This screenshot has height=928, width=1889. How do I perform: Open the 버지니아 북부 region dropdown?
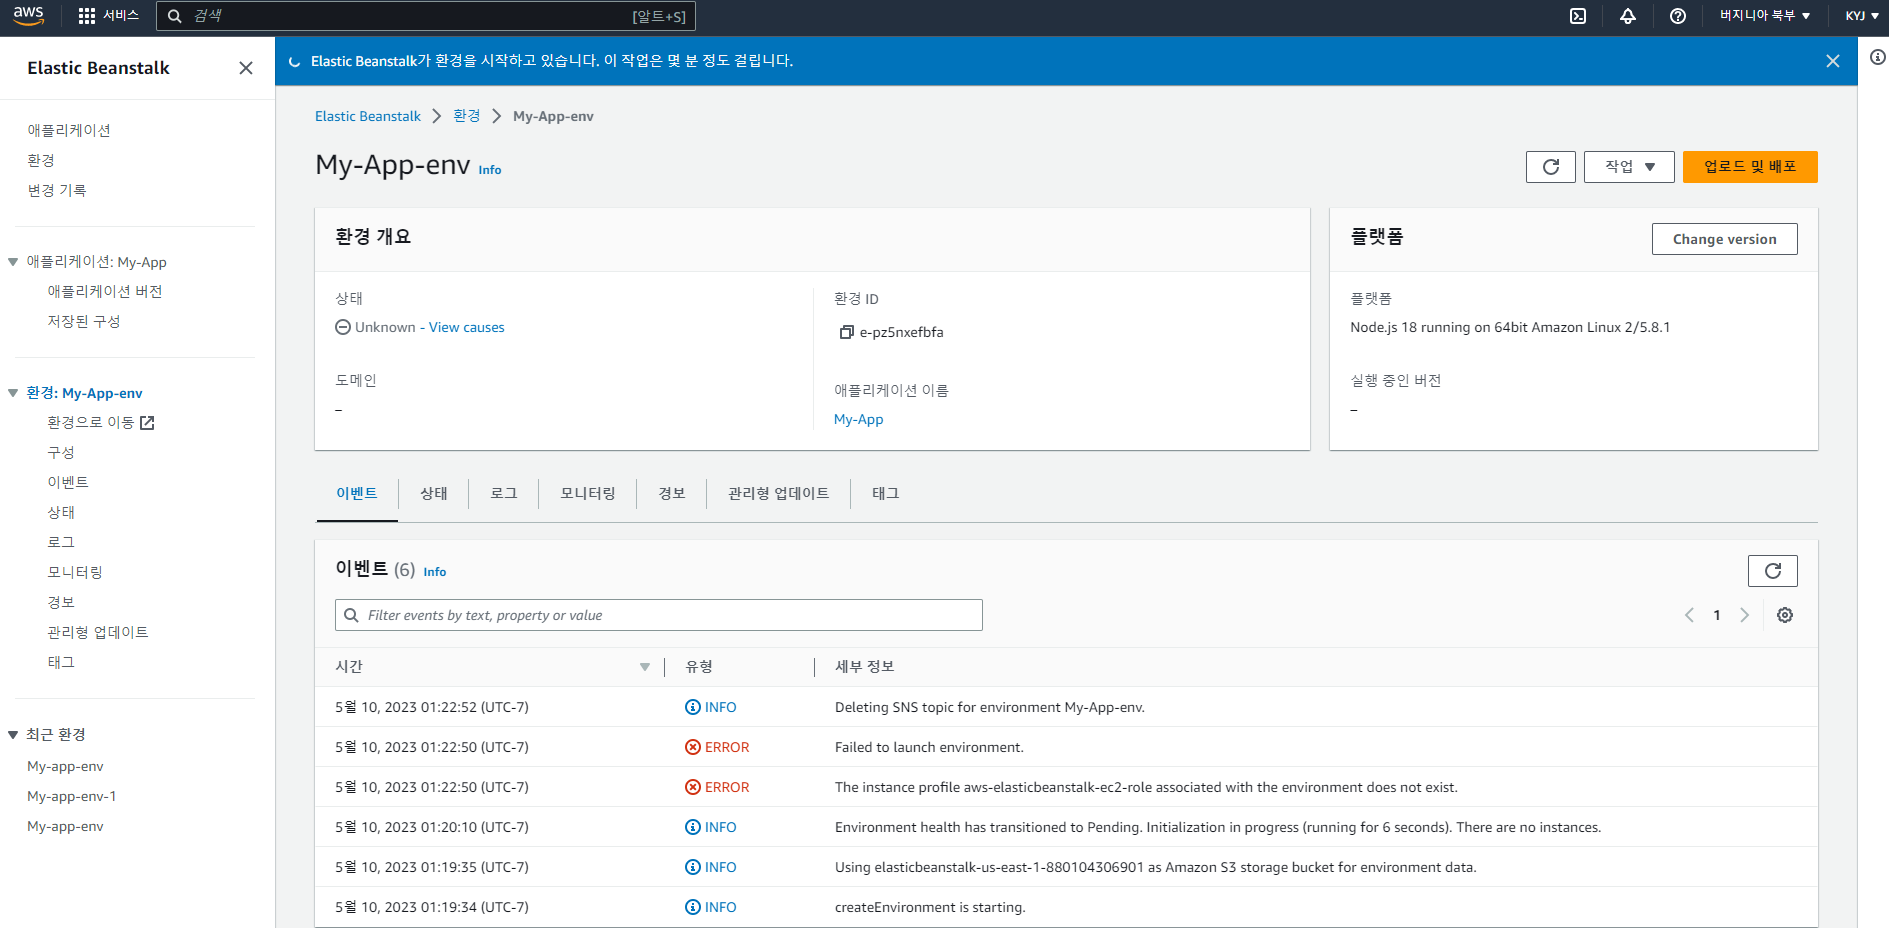[1765, 16]
